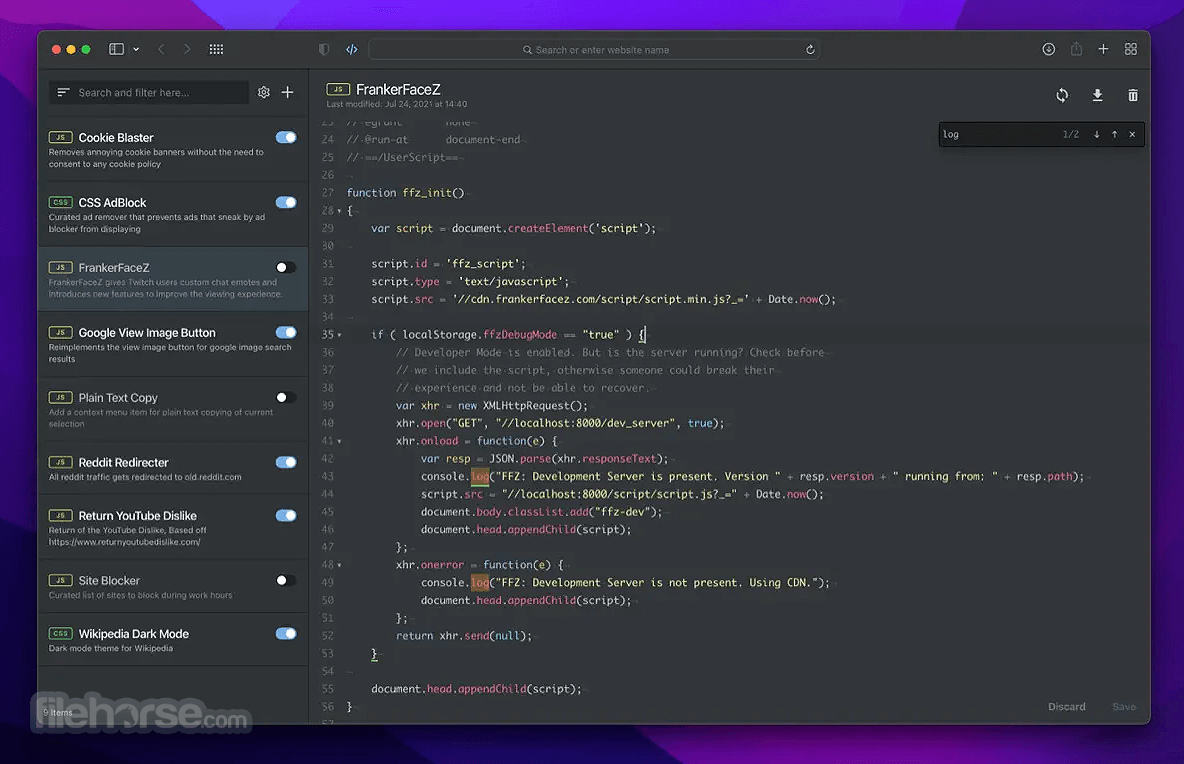Screen dimensions: 1184x764
Task: Click the privacy shield icon
Action: [324, 49]
